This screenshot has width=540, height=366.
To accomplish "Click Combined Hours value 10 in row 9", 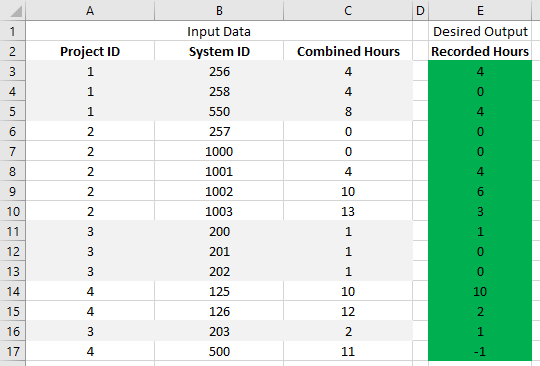I will [348, 191].
